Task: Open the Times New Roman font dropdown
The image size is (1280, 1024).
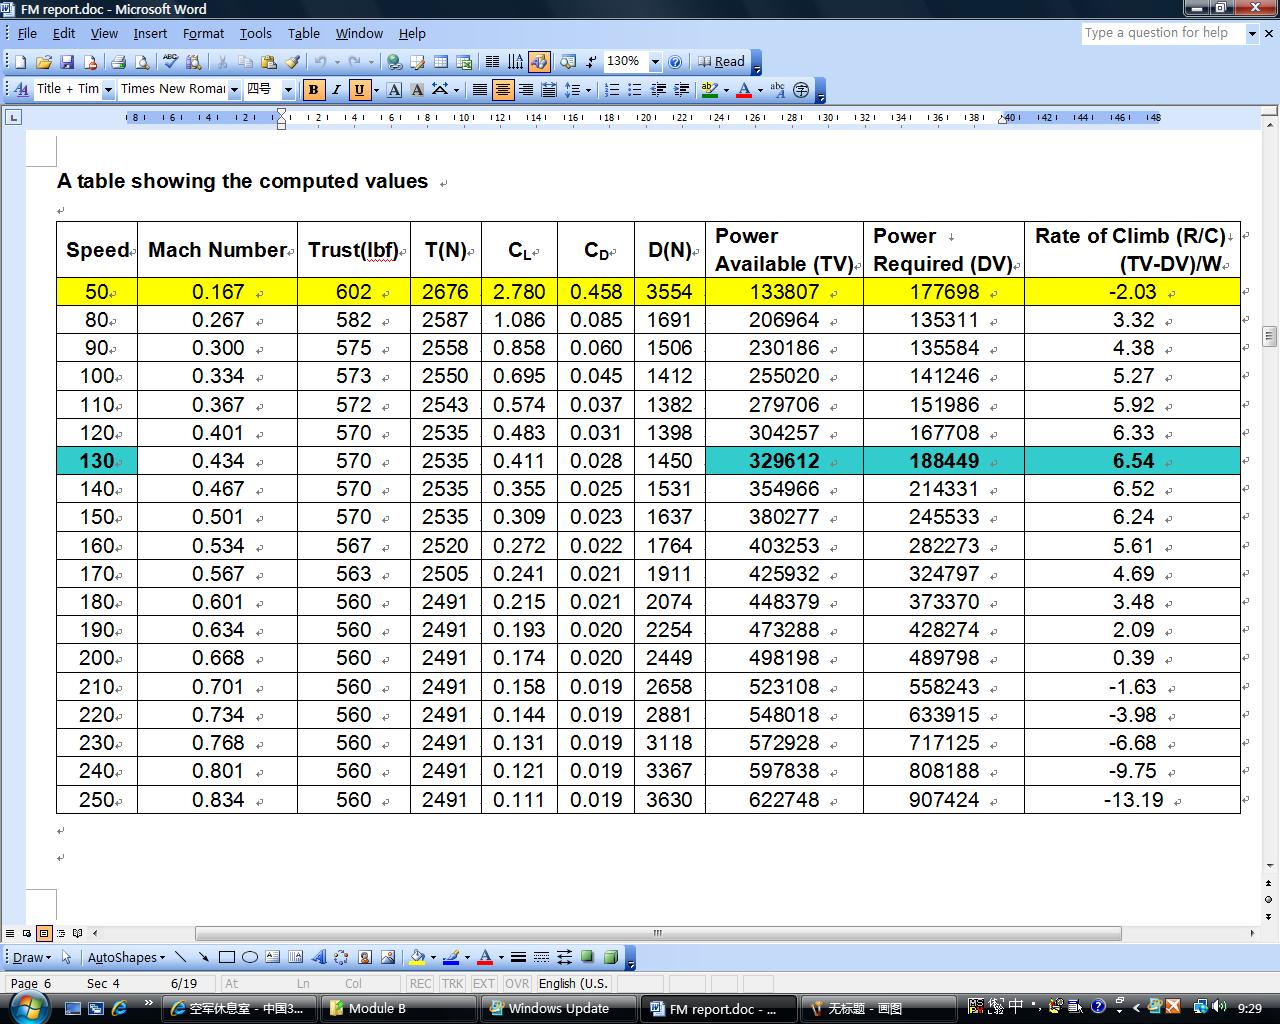Action: [234, 90]
